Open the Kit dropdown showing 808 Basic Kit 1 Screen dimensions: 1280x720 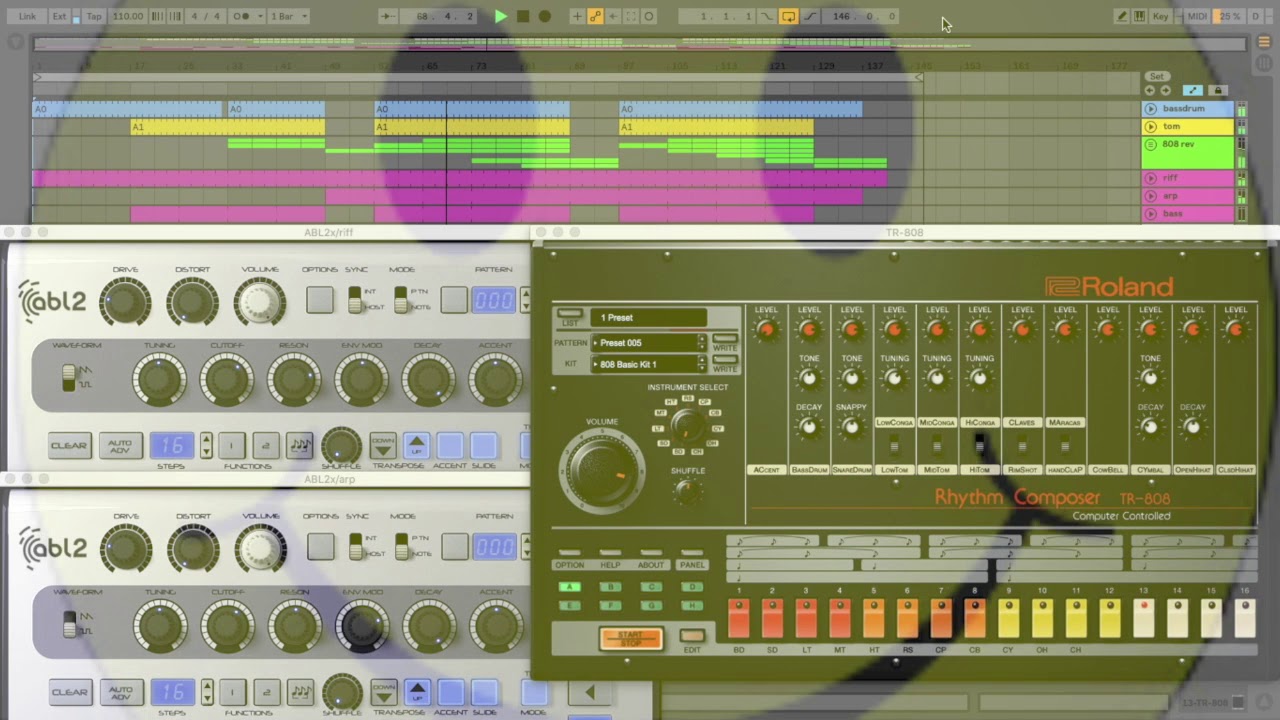[649, 365]
